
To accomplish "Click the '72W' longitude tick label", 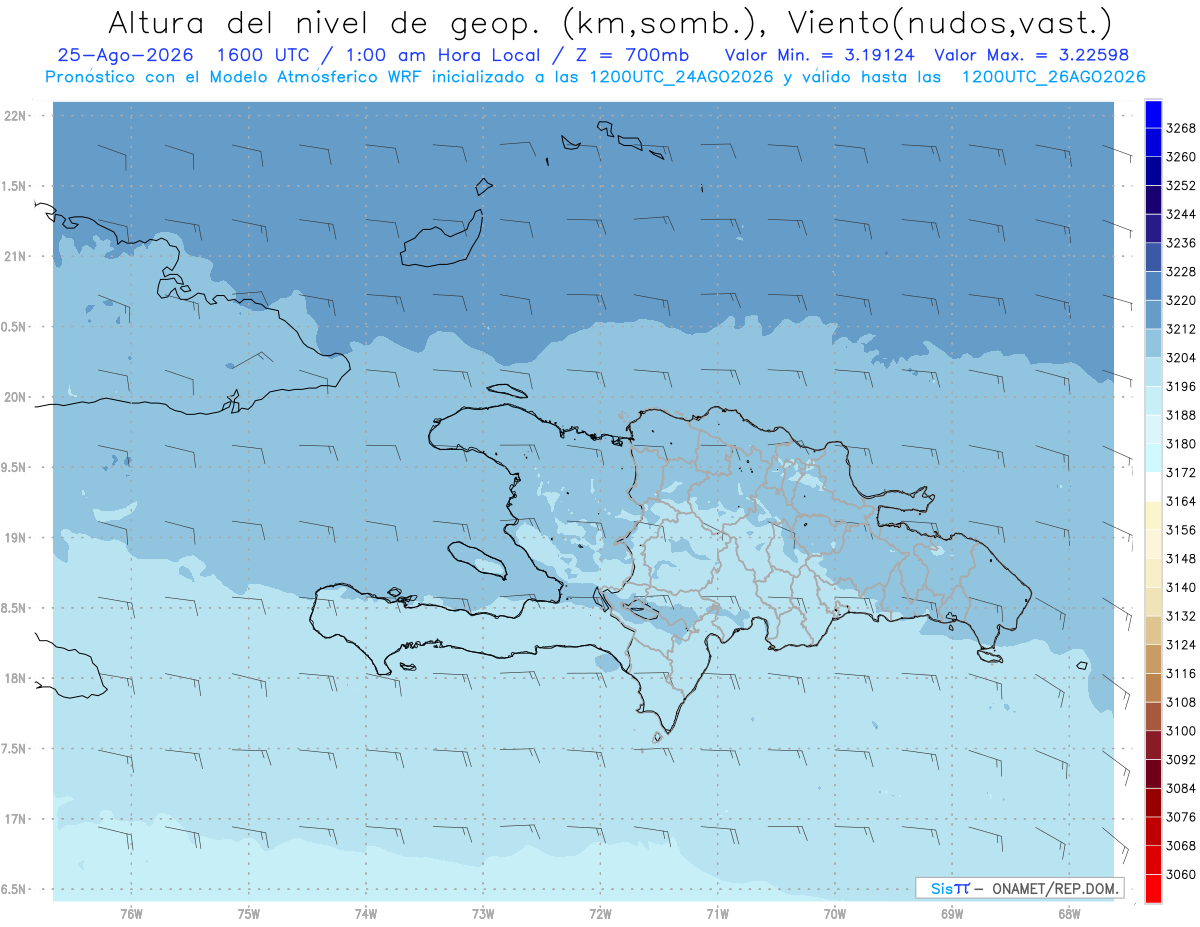I will [x=600, y=912].
